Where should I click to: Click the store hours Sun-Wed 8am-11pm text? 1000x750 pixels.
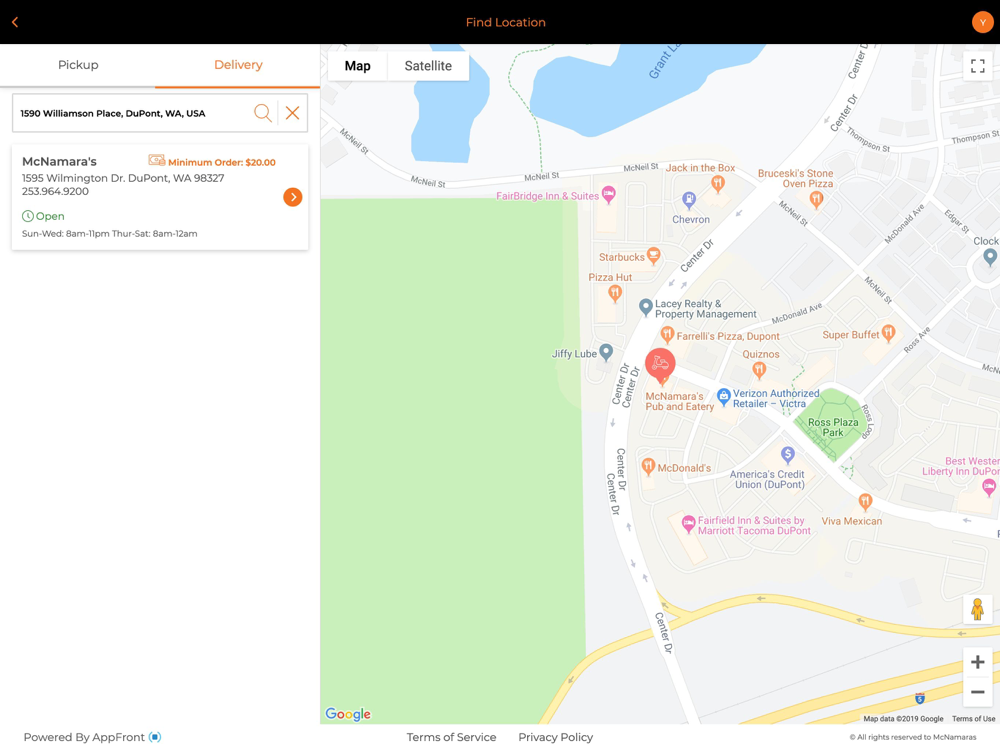tap(110, 233)
